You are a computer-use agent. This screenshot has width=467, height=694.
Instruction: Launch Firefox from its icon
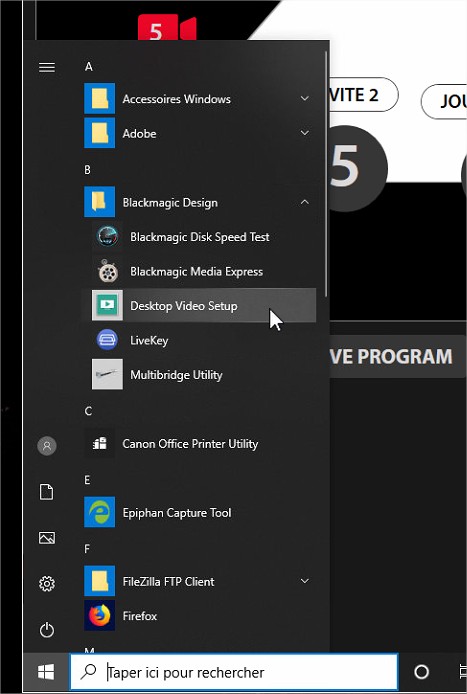[x=100, y=616]
